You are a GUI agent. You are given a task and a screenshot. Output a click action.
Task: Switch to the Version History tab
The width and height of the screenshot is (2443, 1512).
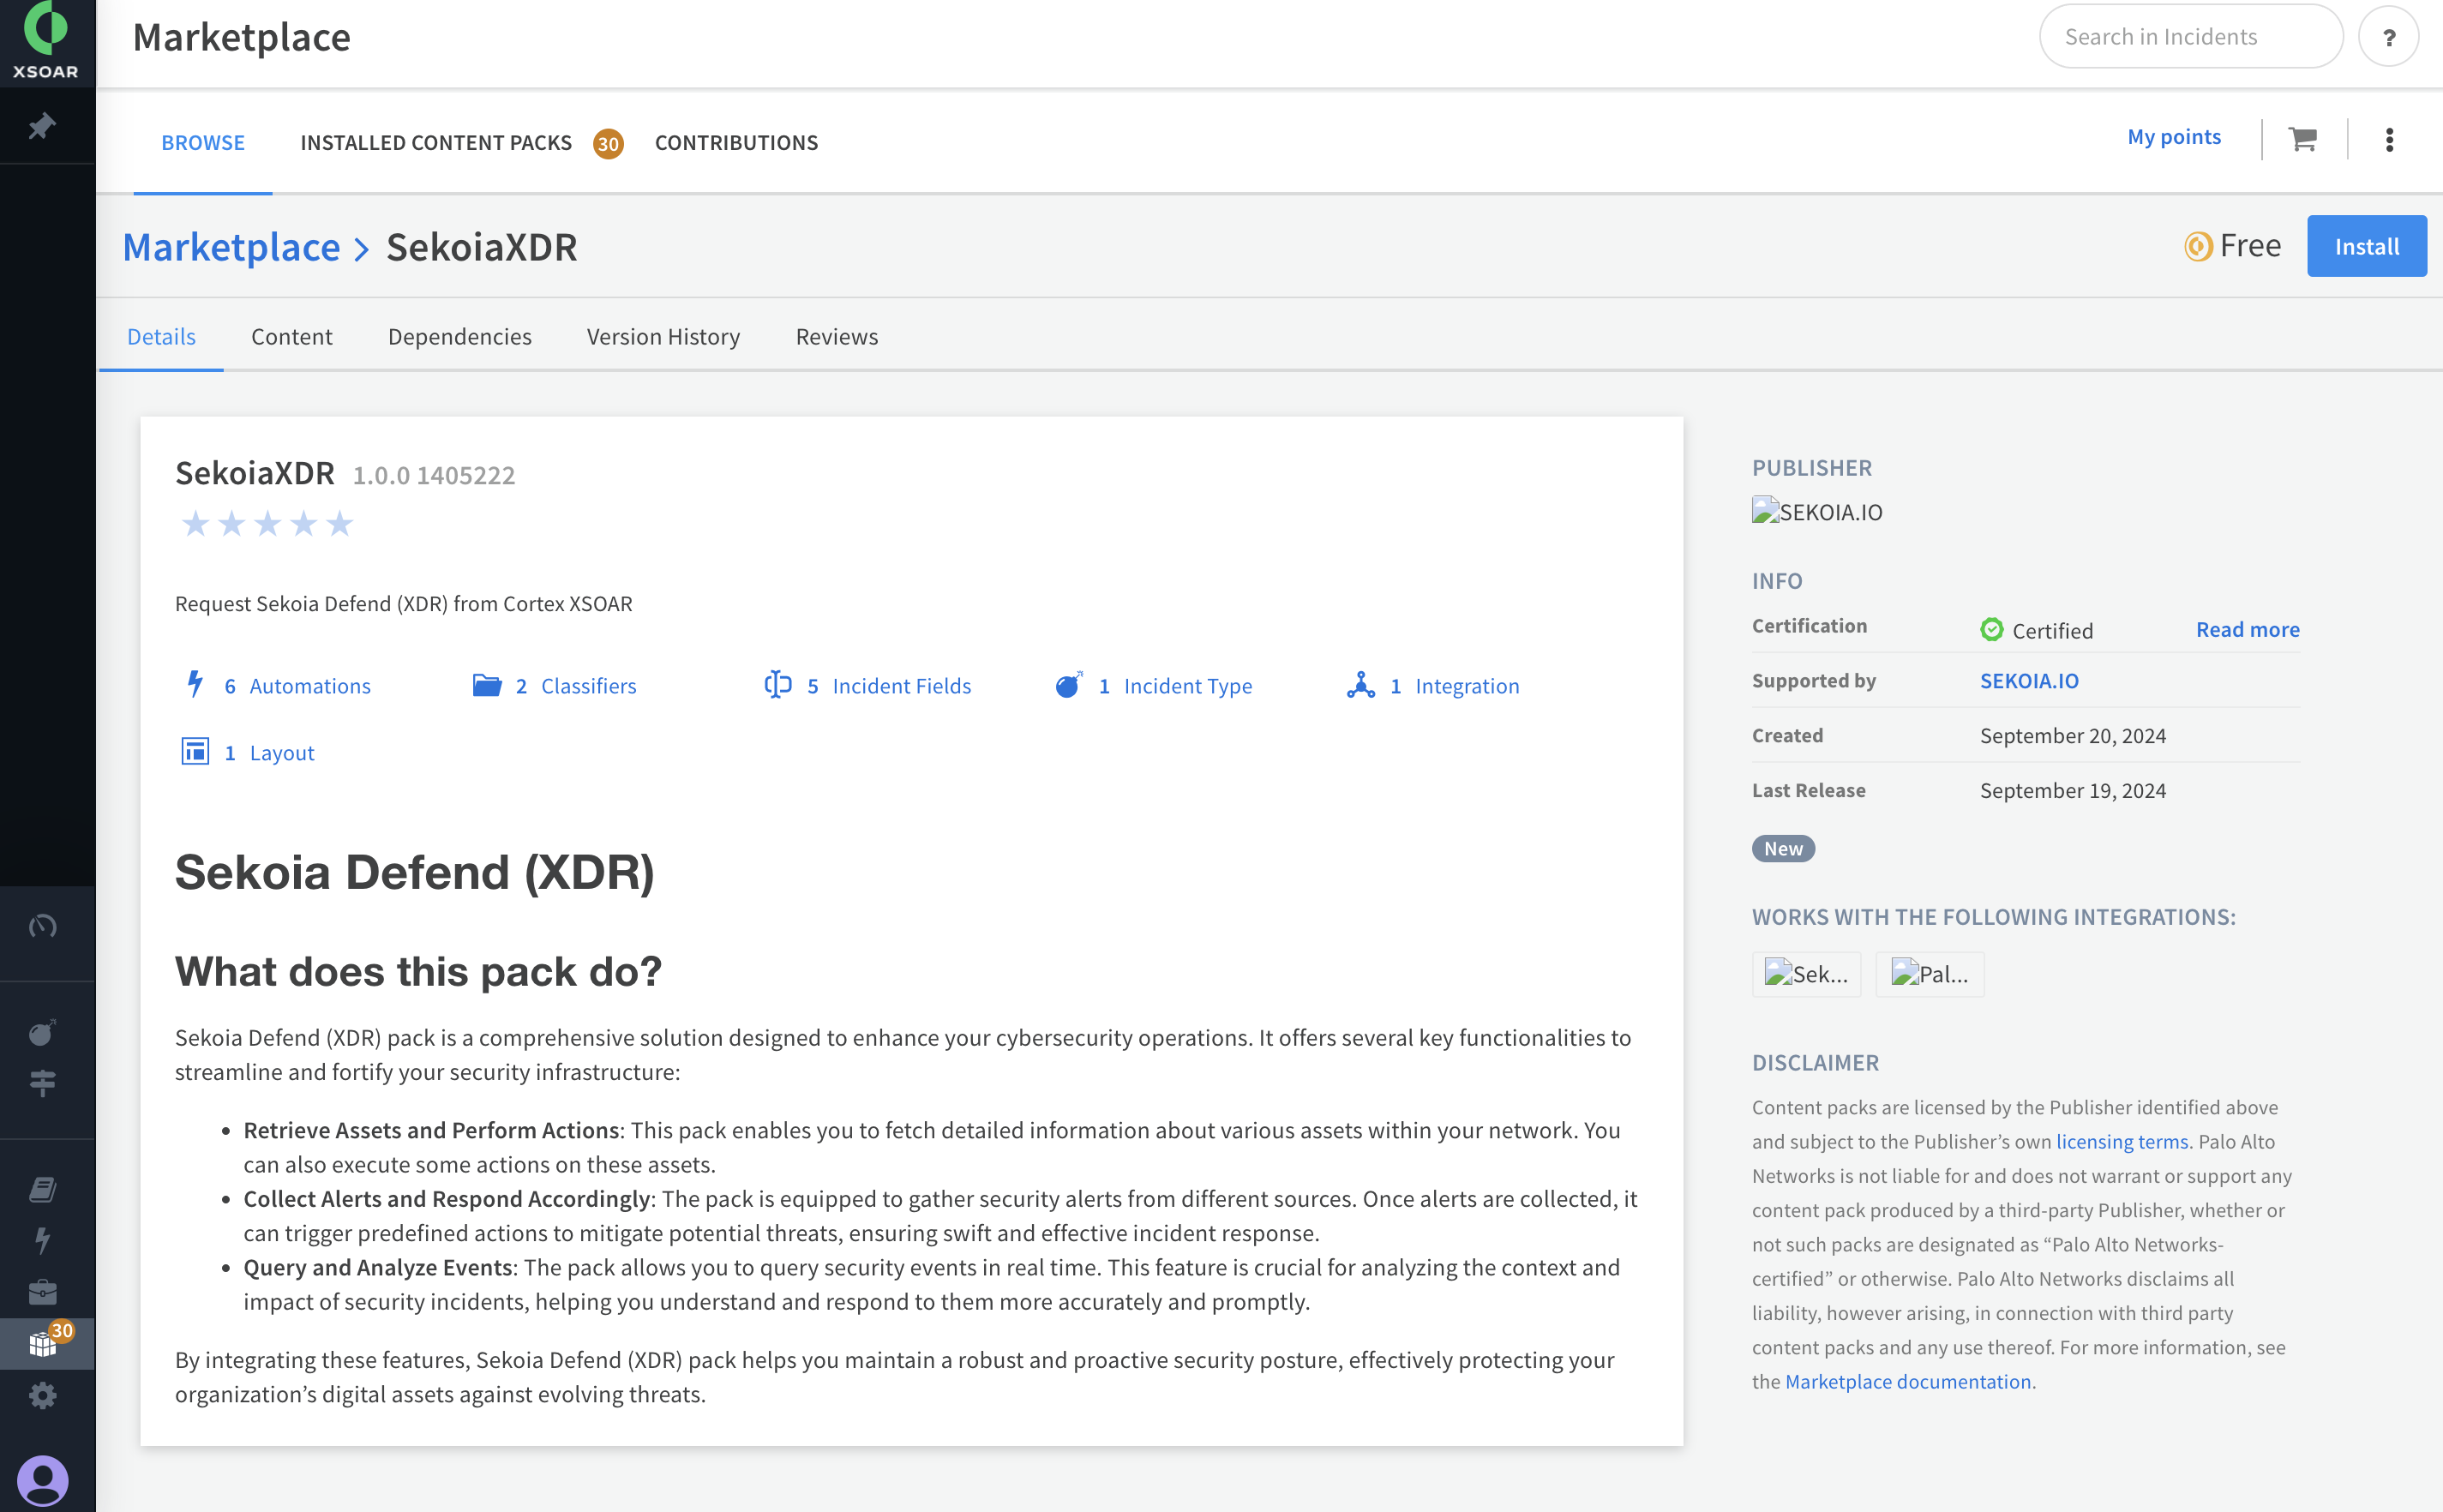pyautogui.click(x=663, y=336)
